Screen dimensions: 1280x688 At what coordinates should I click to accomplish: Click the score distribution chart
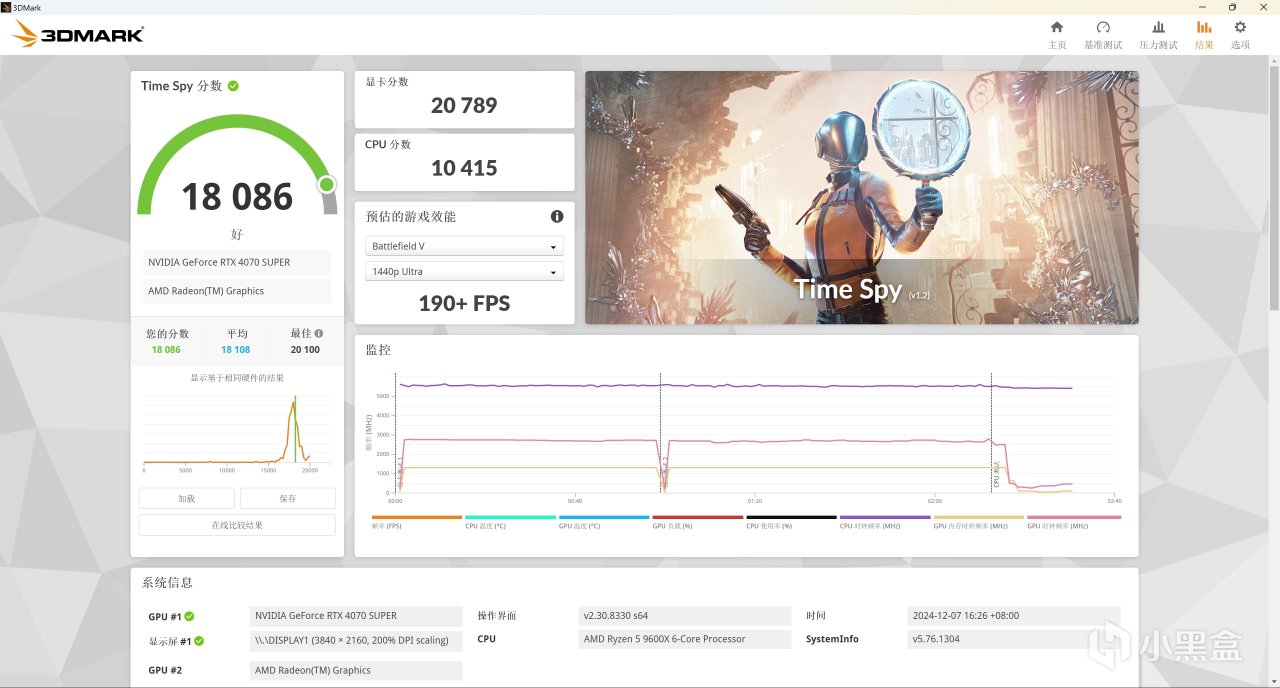[237, 434]
